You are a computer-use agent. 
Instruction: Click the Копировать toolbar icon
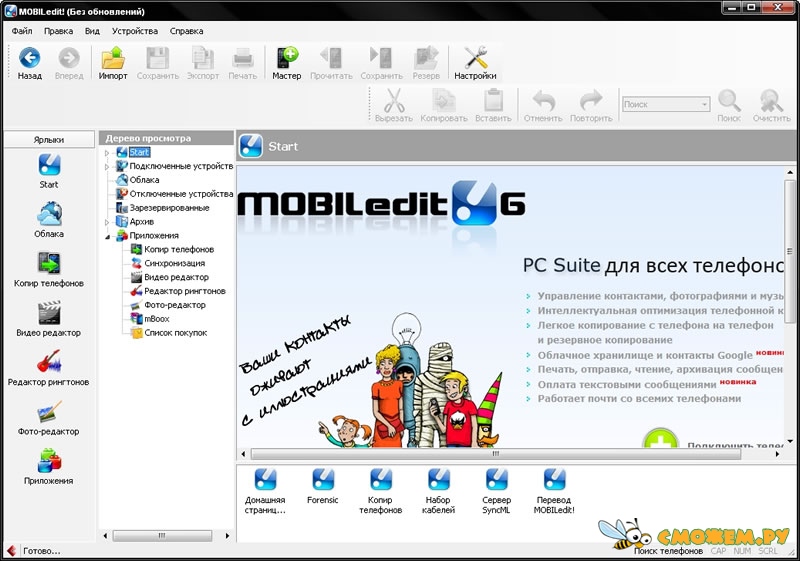coord(444,100)
